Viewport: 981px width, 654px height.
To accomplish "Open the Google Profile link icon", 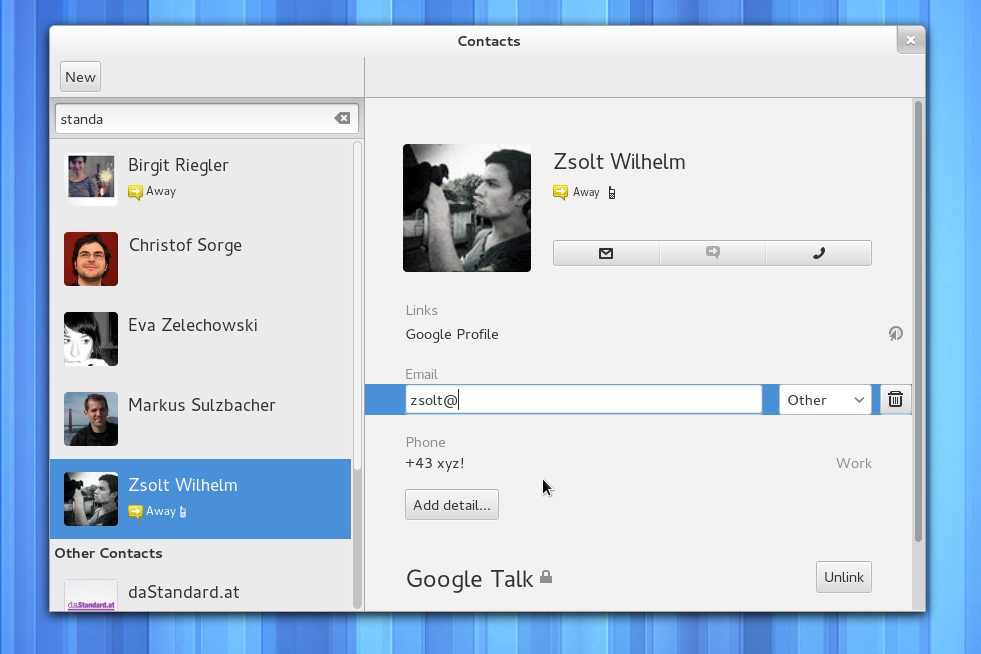I will 895,334.
